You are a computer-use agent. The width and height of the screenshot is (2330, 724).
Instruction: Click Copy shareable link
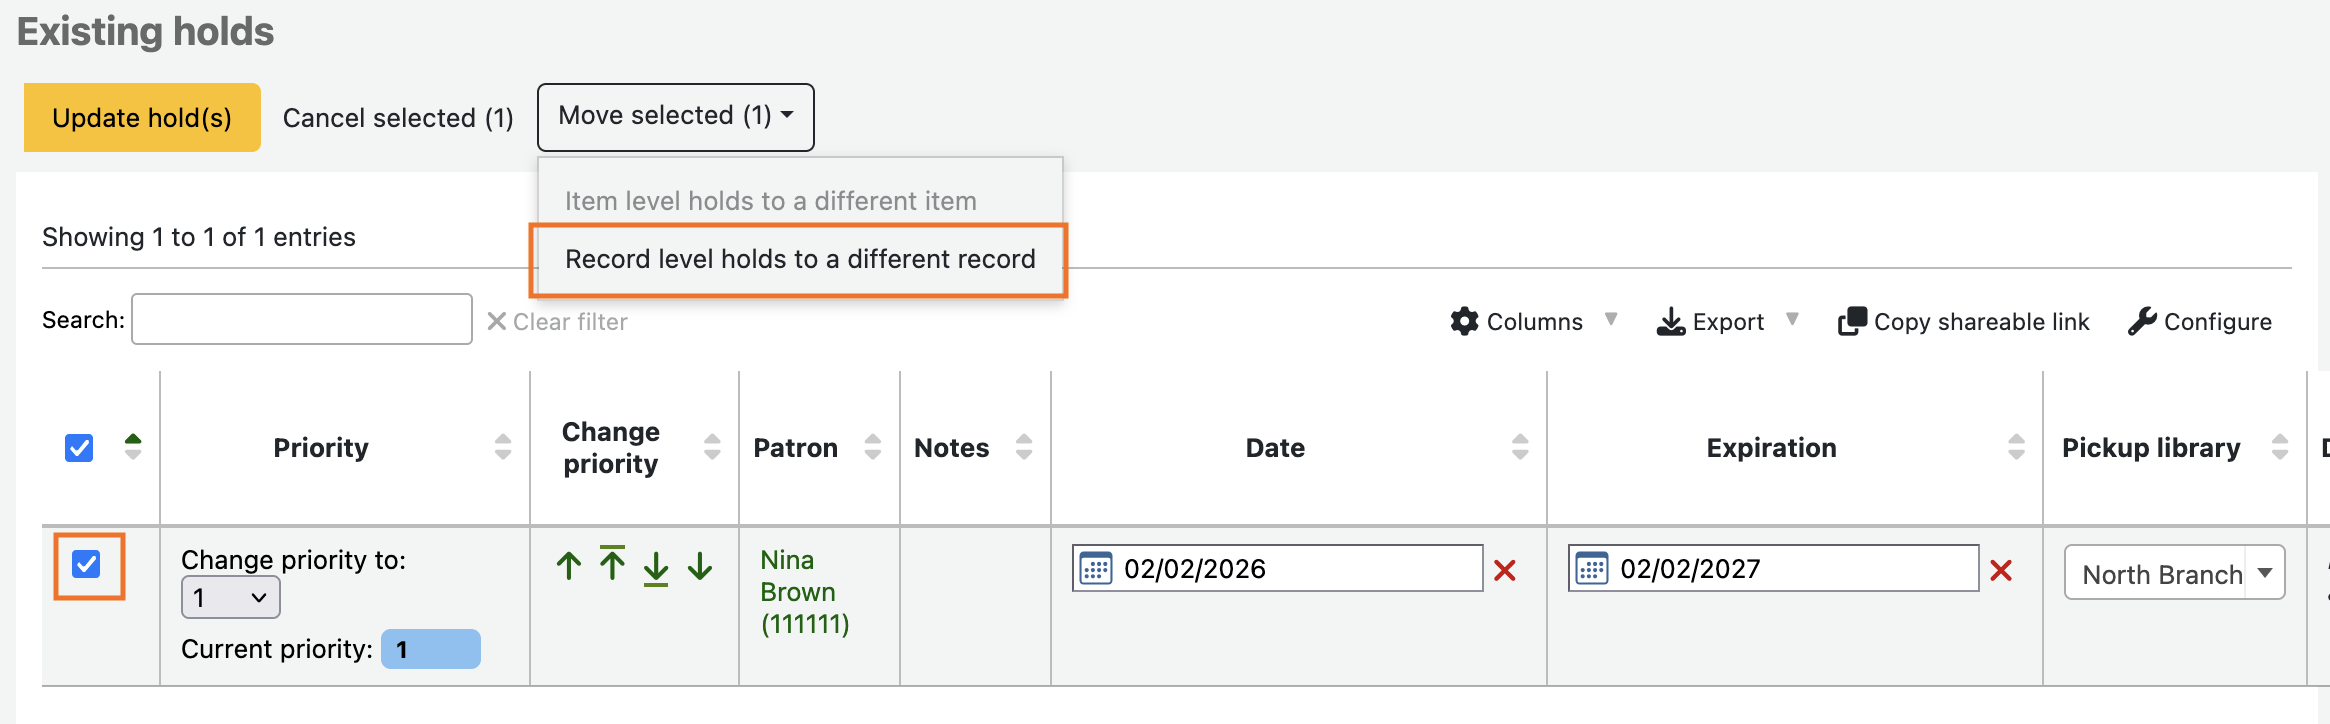pyautogui.click(x=1964, y=322)
